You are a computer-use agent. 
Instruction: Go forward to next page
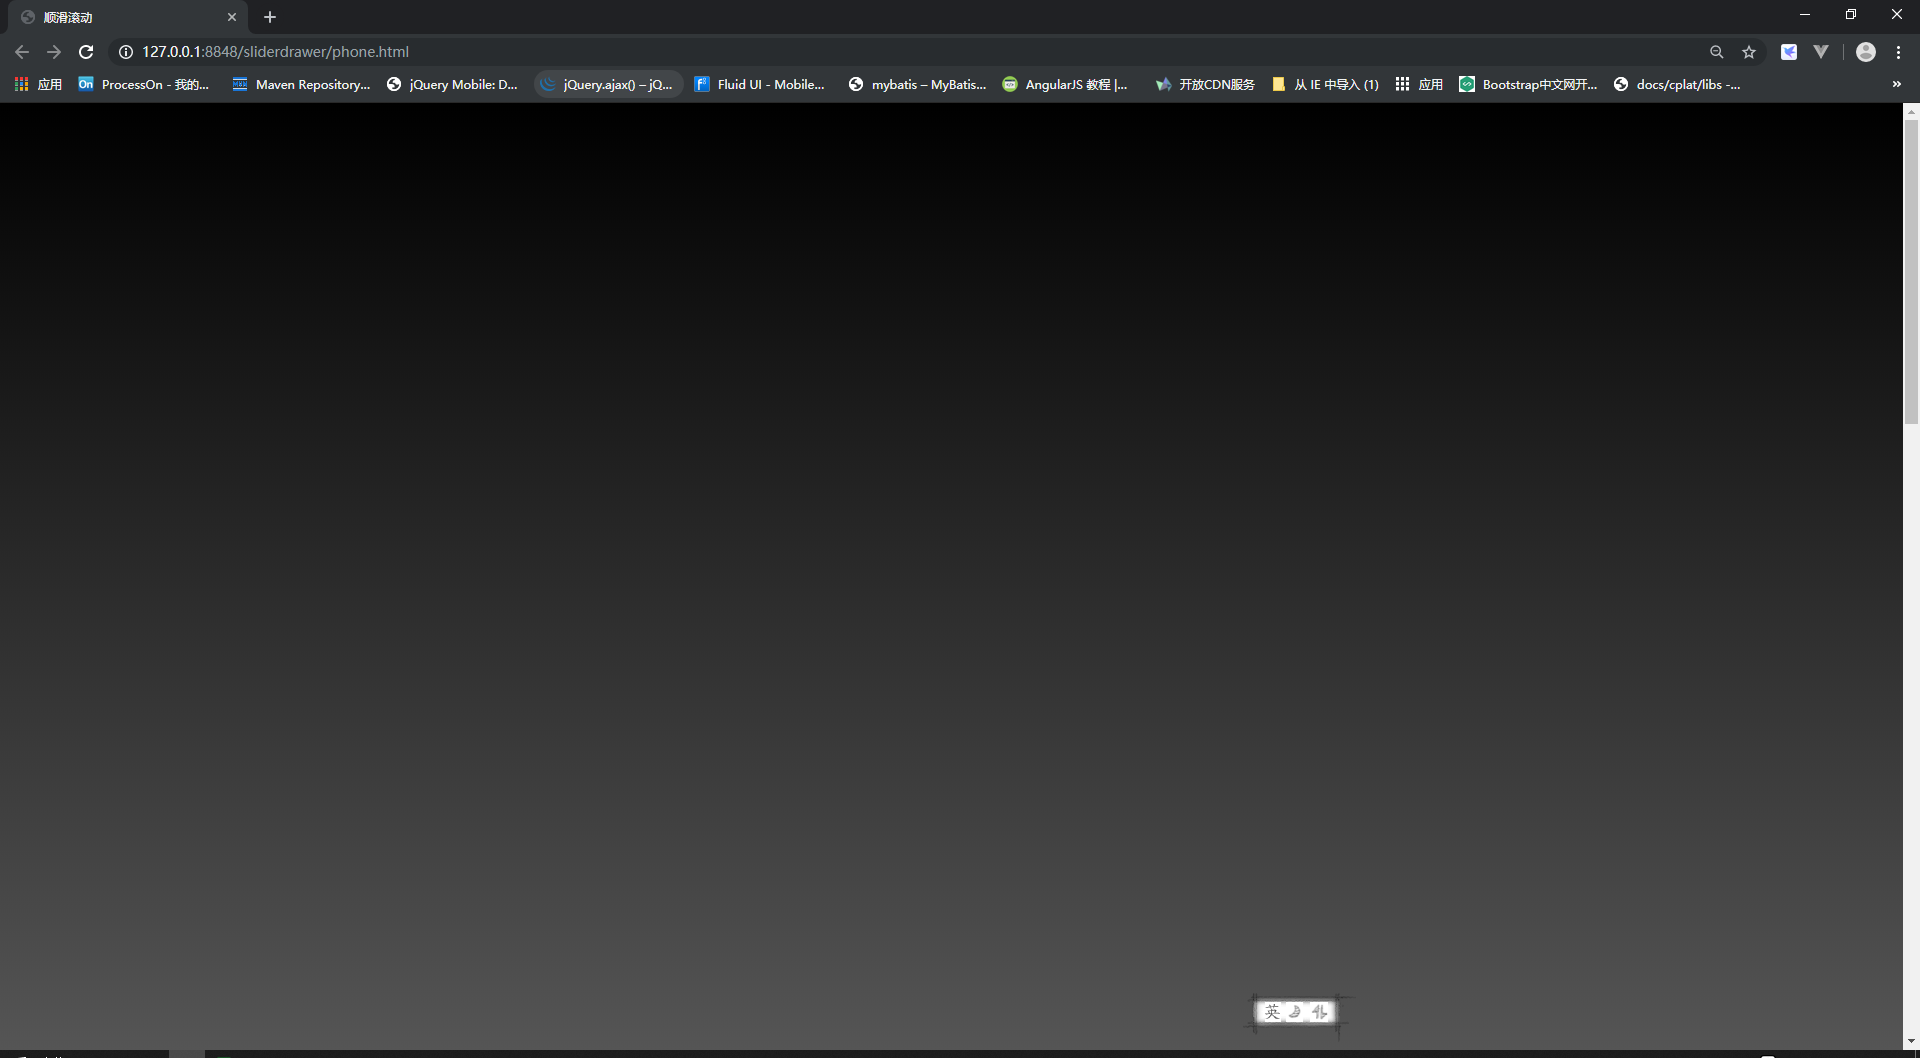point(54,52)
